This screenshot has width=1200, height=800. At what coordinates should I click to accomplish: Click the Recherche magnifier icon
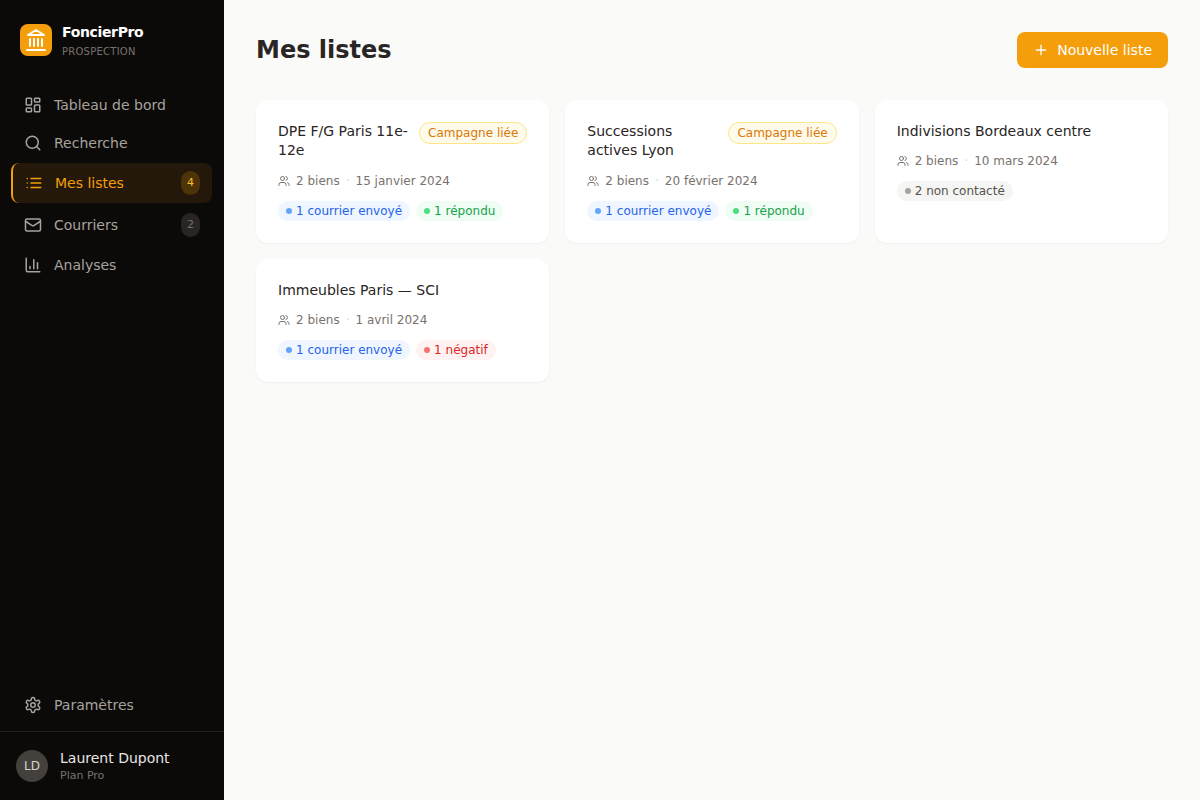[x=33, y=143]
